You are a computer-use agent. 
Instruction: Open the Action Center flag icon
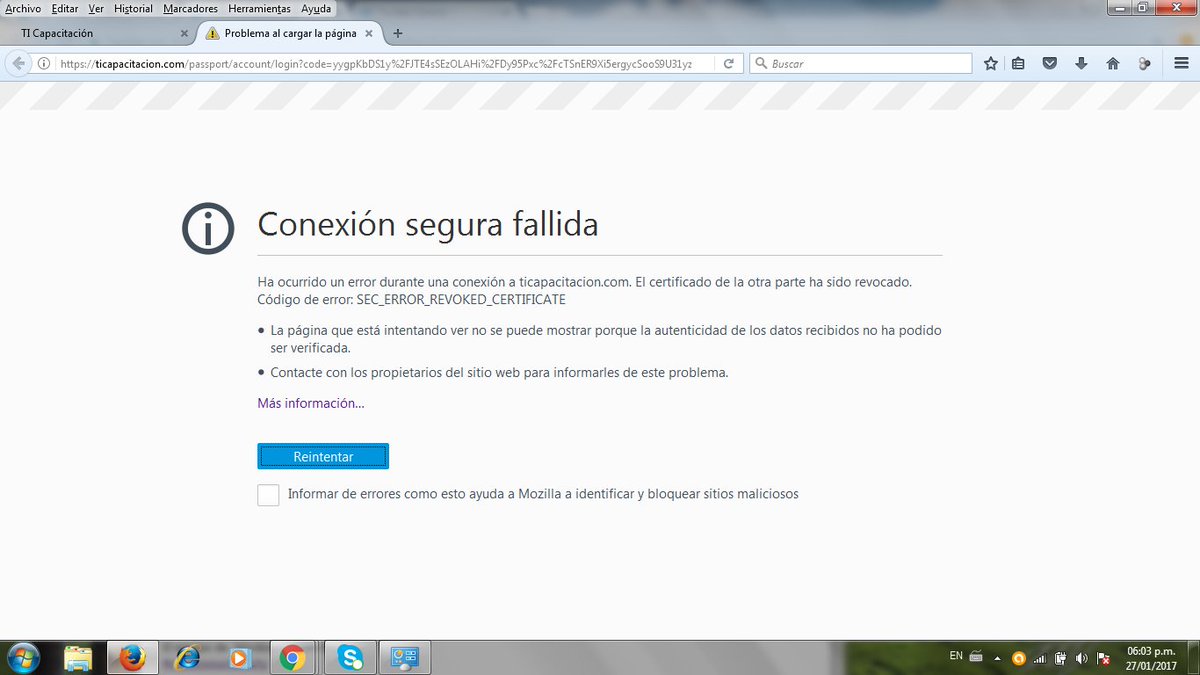click(x=1104, y=658)
